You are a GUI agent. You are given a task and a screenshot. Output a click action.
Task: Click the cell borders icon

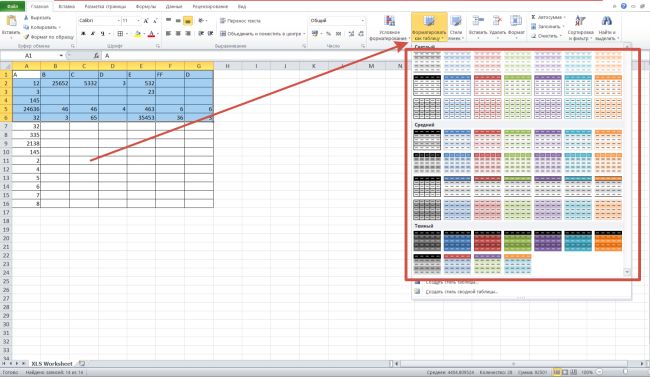120,34
